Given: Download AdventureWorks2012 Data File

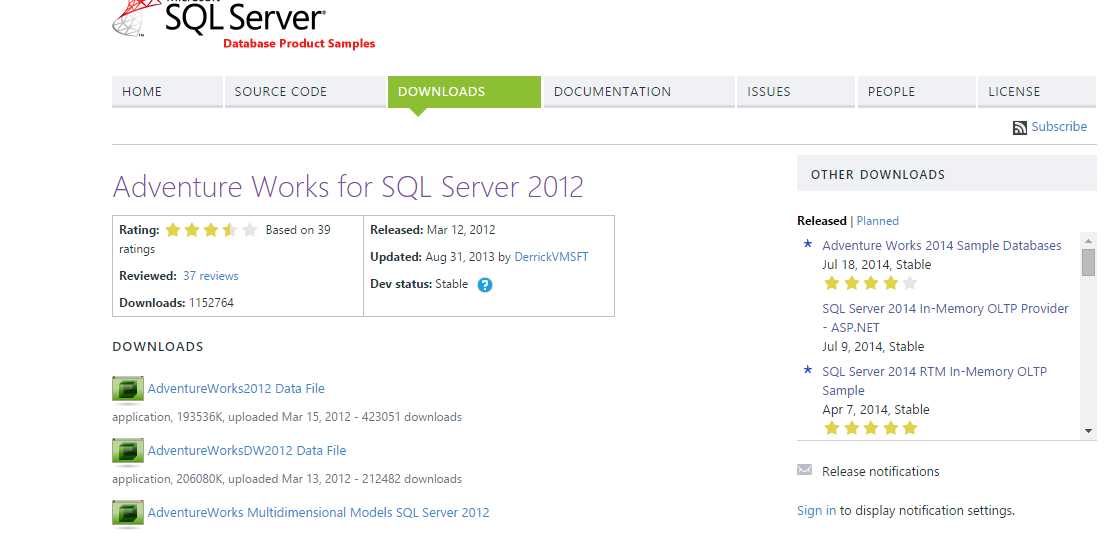Looking at the screenshot, I should [236, 388].
